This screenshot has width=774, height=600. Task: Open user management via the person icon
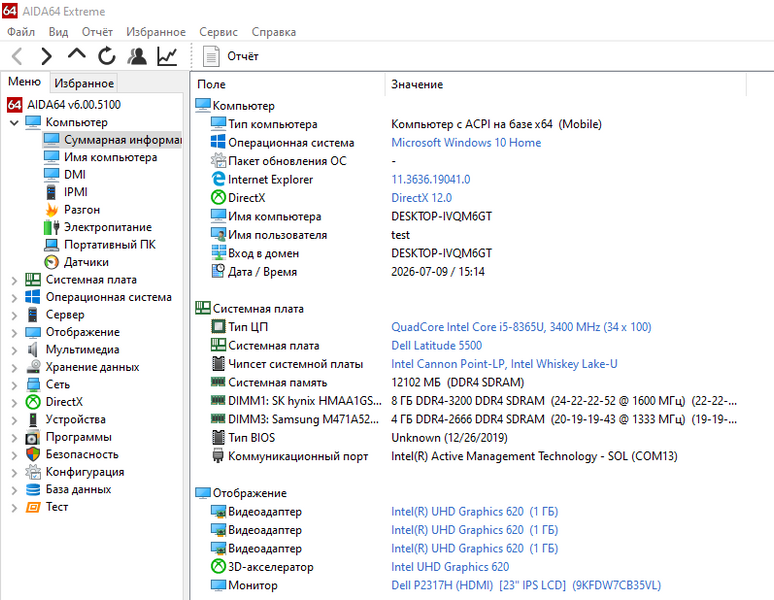137,56
